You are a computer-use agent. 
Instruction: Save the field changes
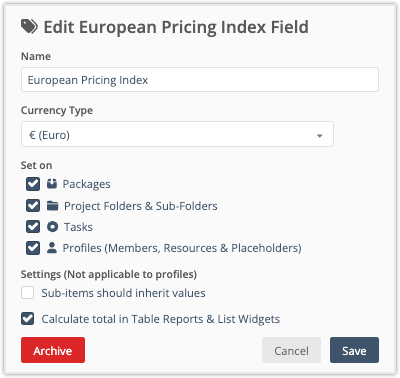(354, 350)
